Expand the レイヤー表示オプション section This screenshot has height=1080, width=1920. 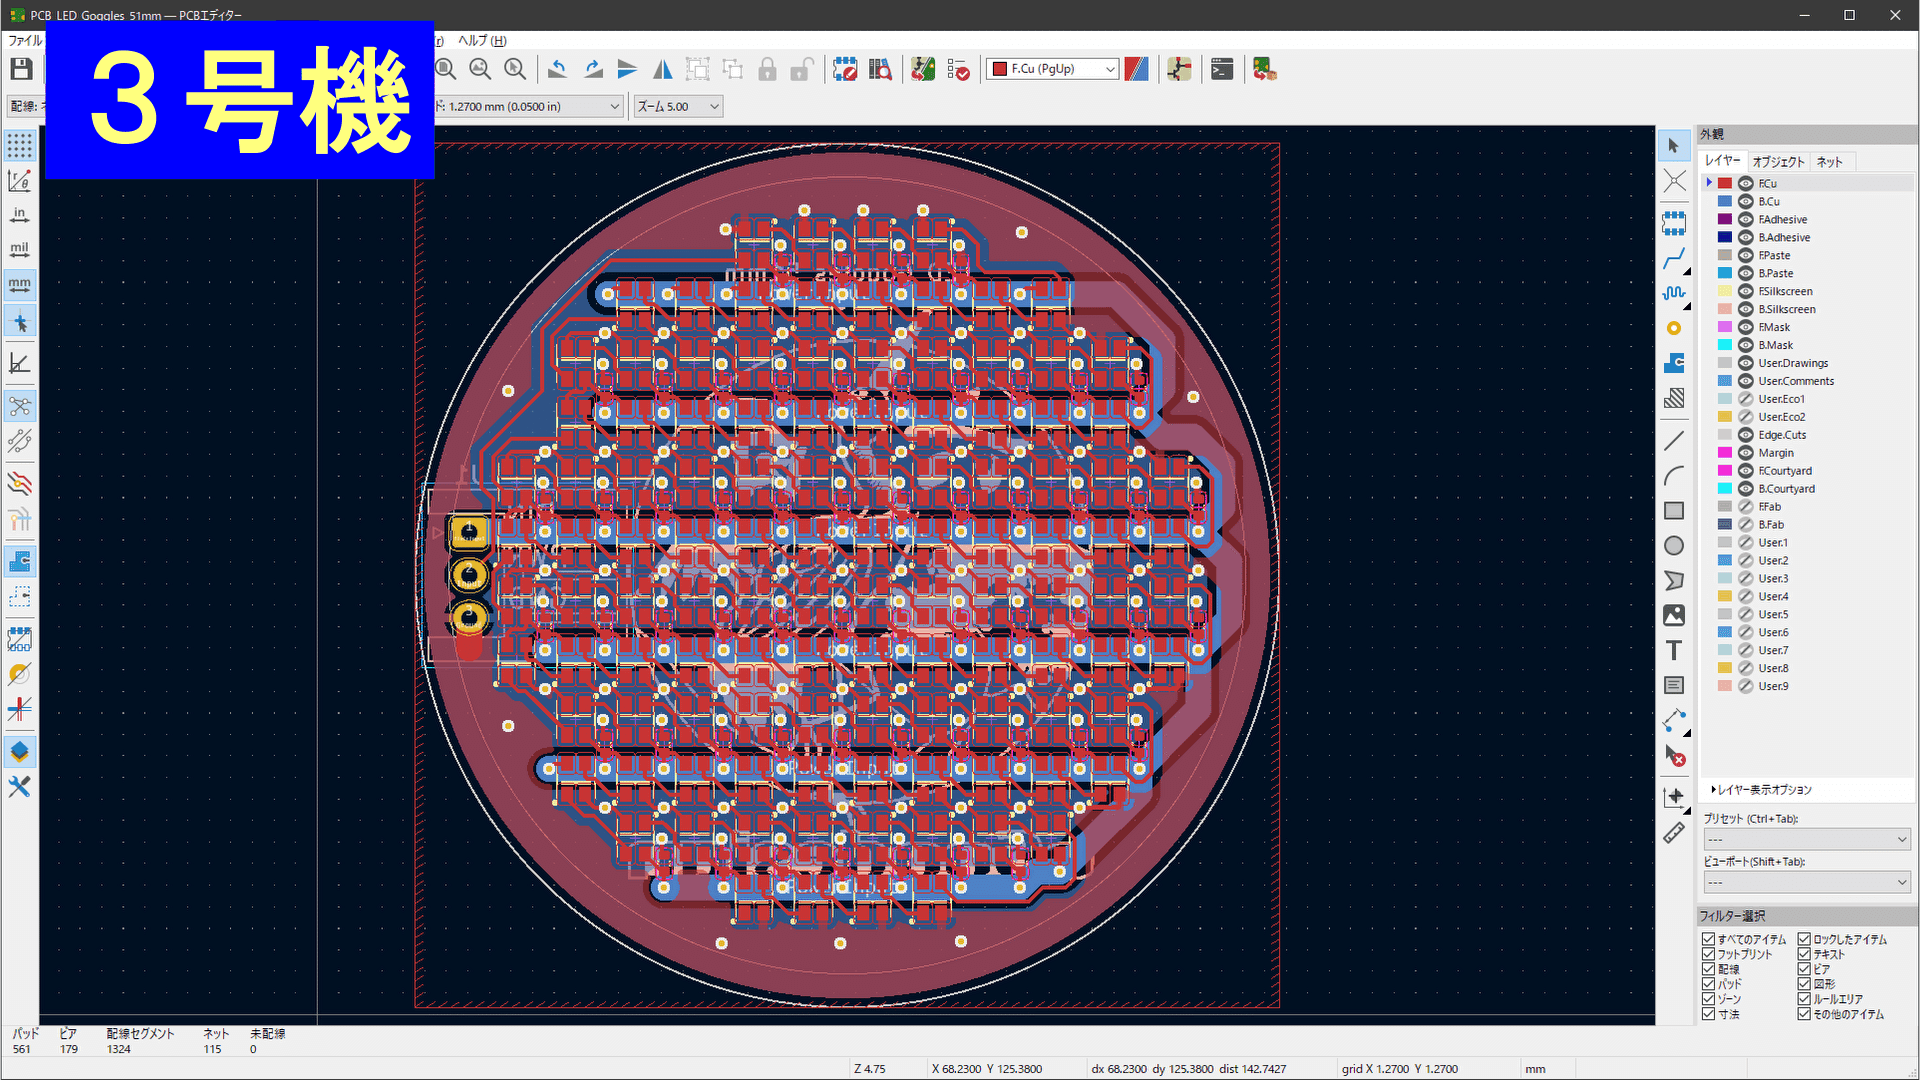pos(1760,790)
